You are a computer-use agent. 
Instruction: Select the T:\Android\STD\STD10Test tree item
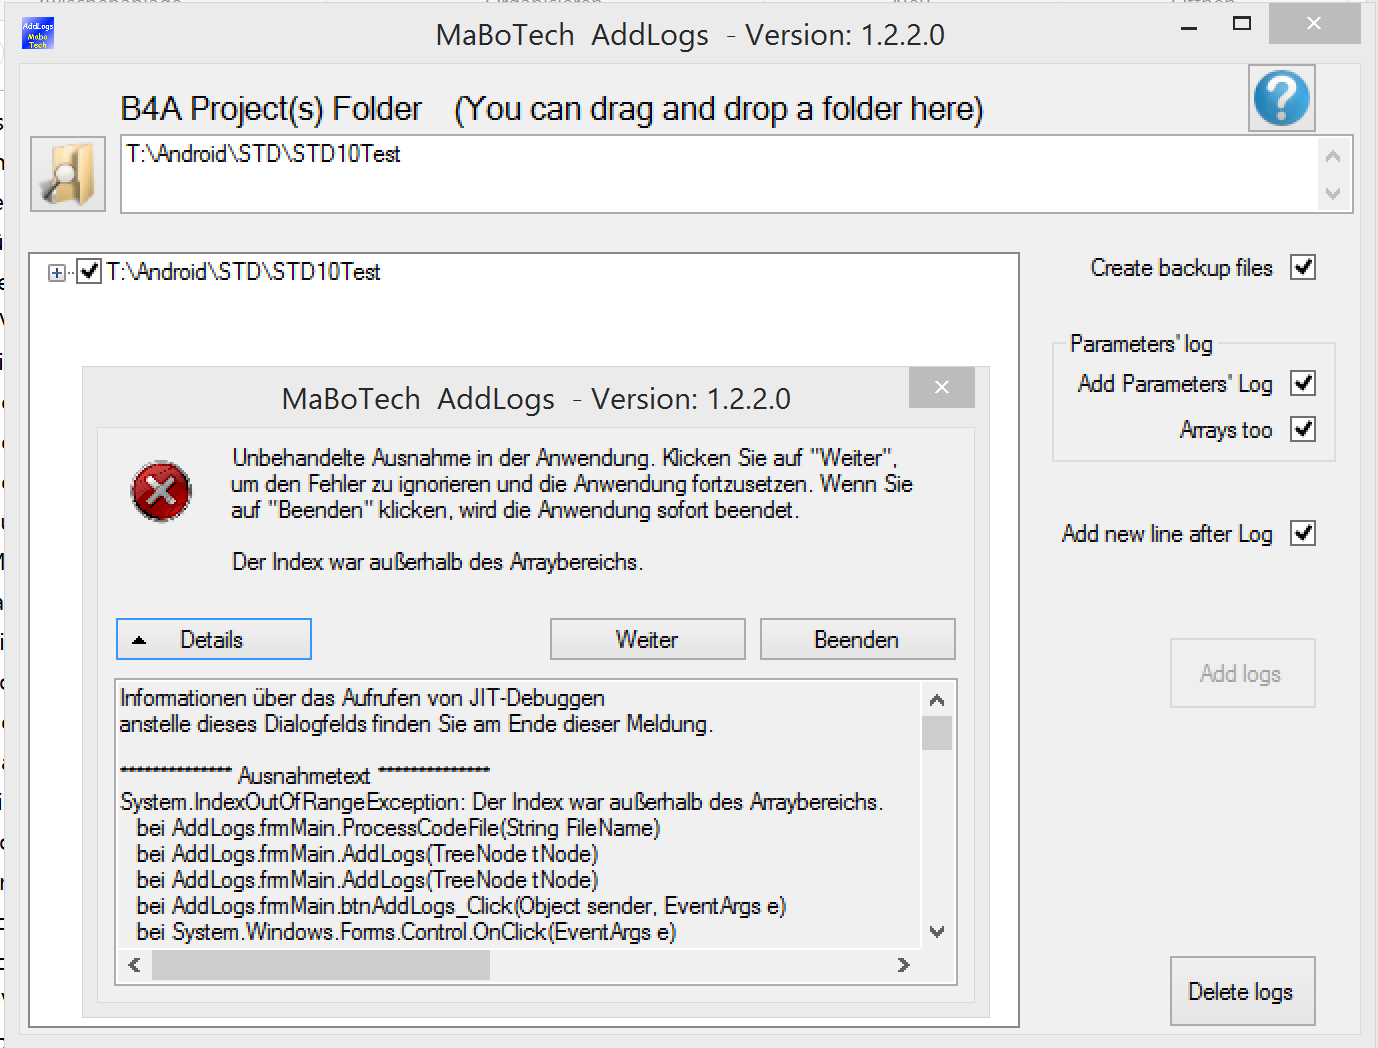pos(243,272)
